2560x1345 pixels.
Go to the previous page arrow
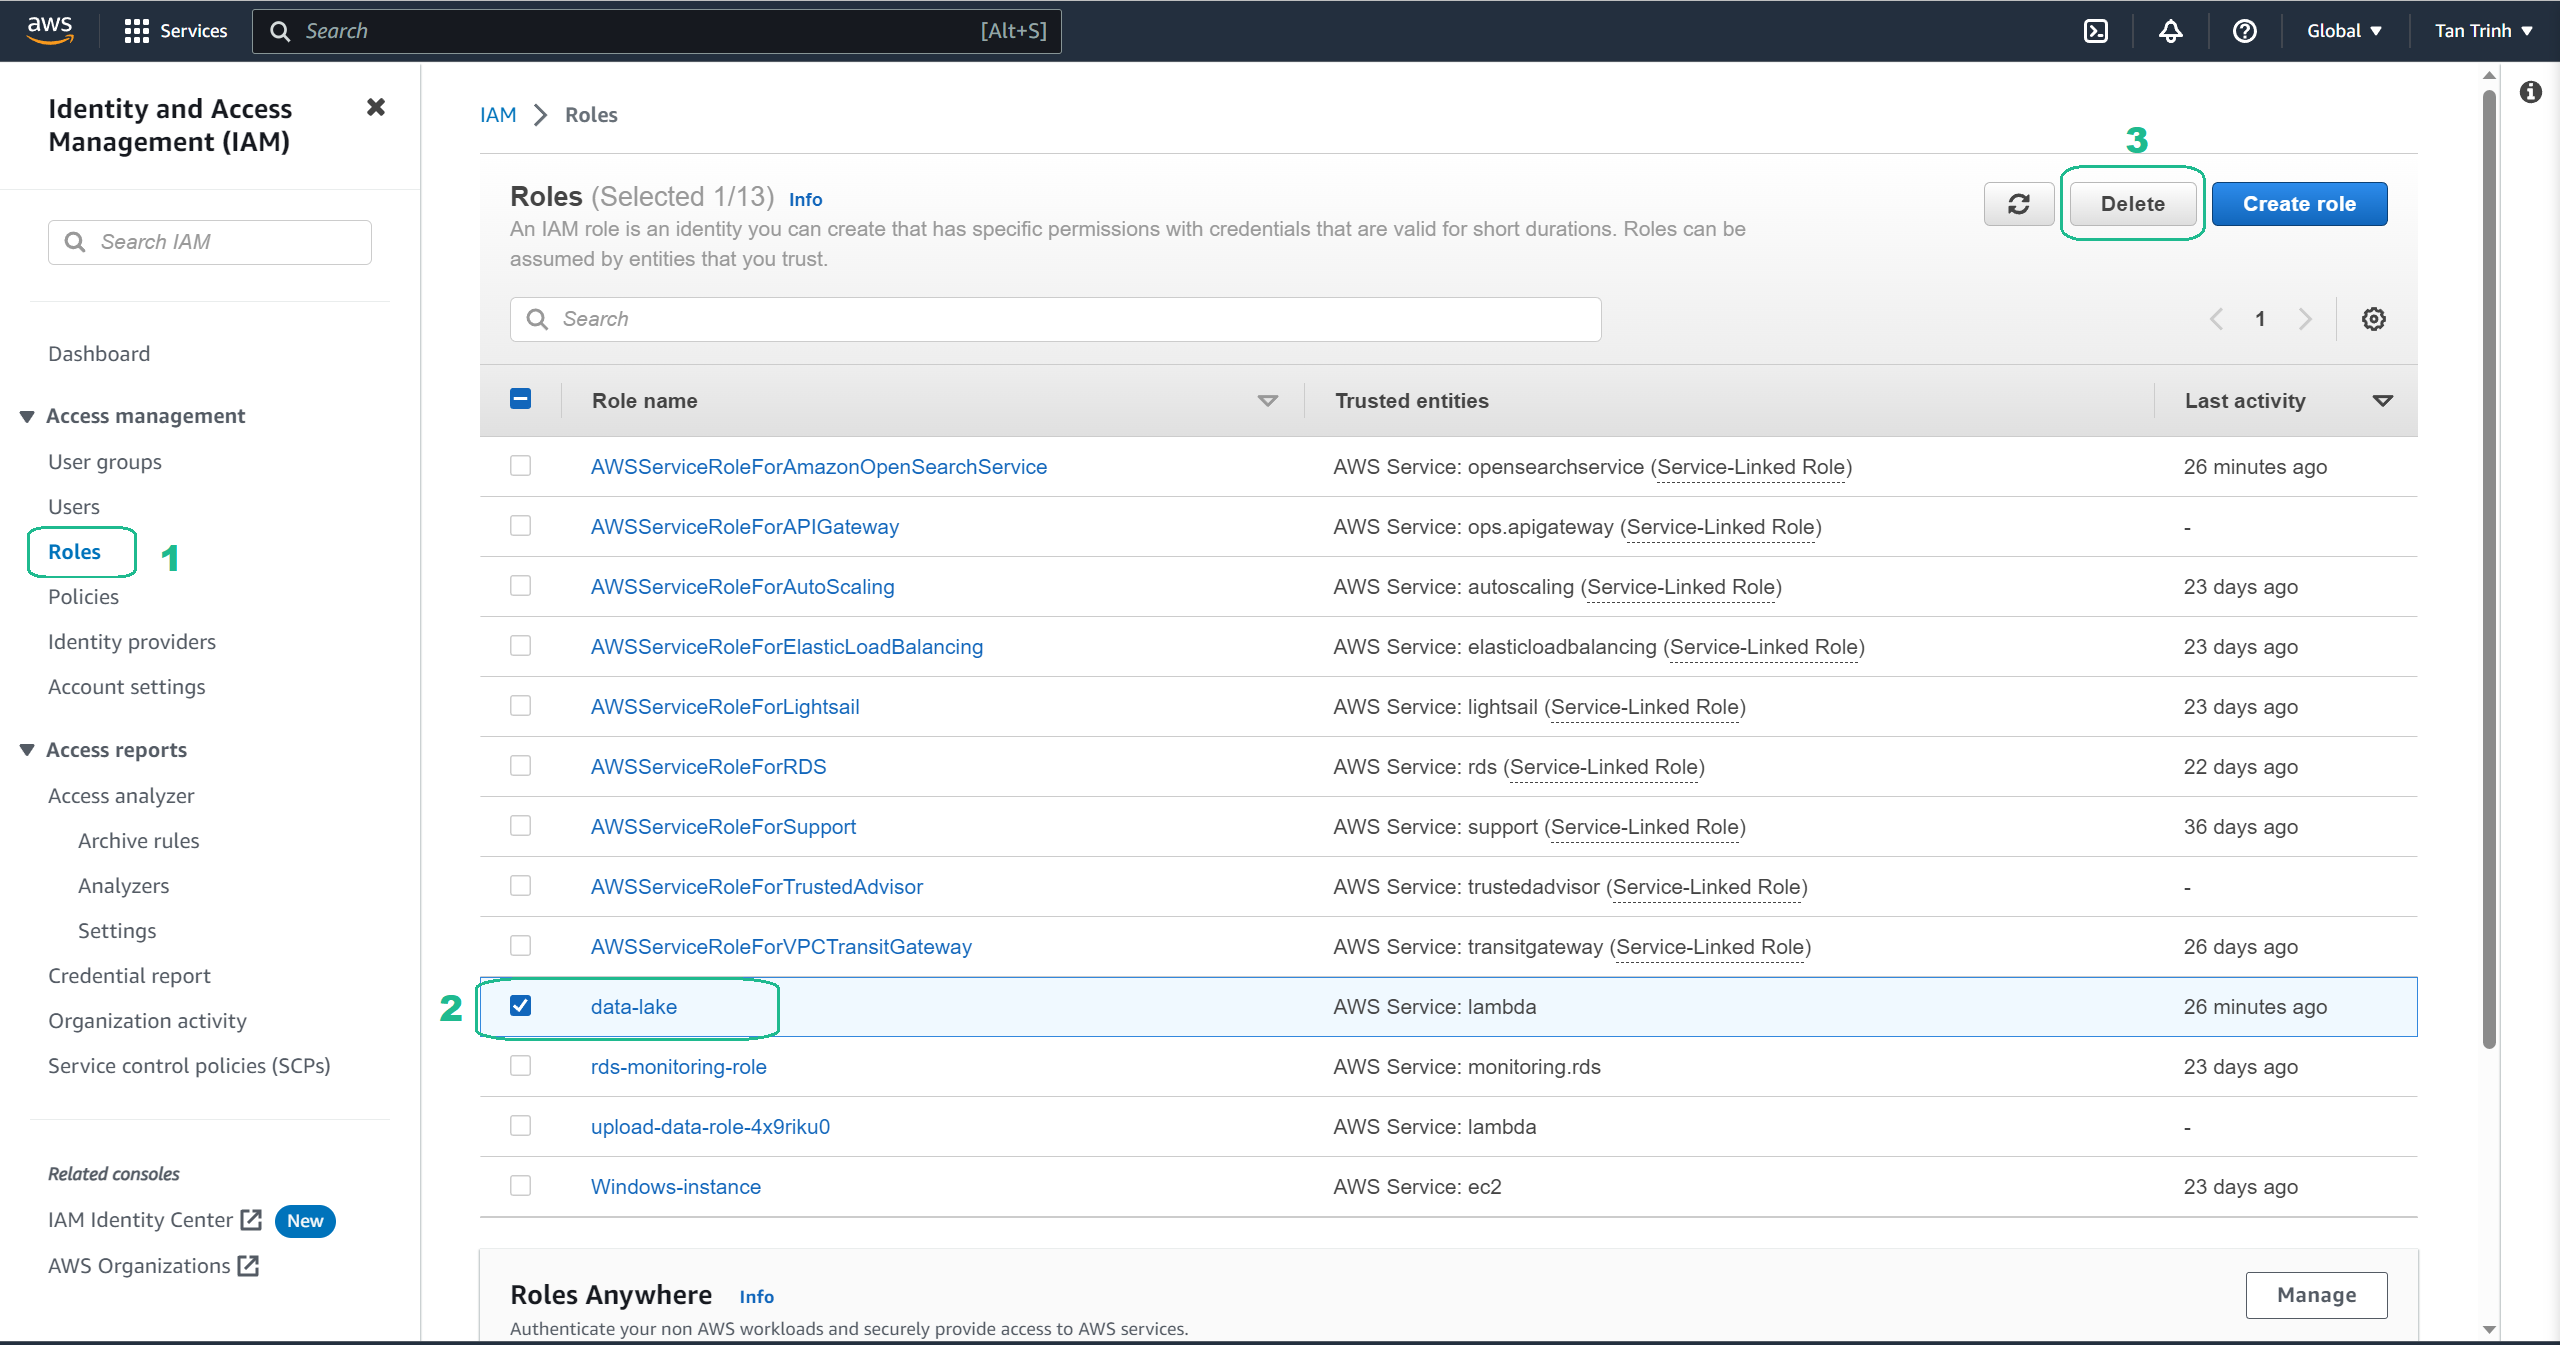(x=2217, y=319)
